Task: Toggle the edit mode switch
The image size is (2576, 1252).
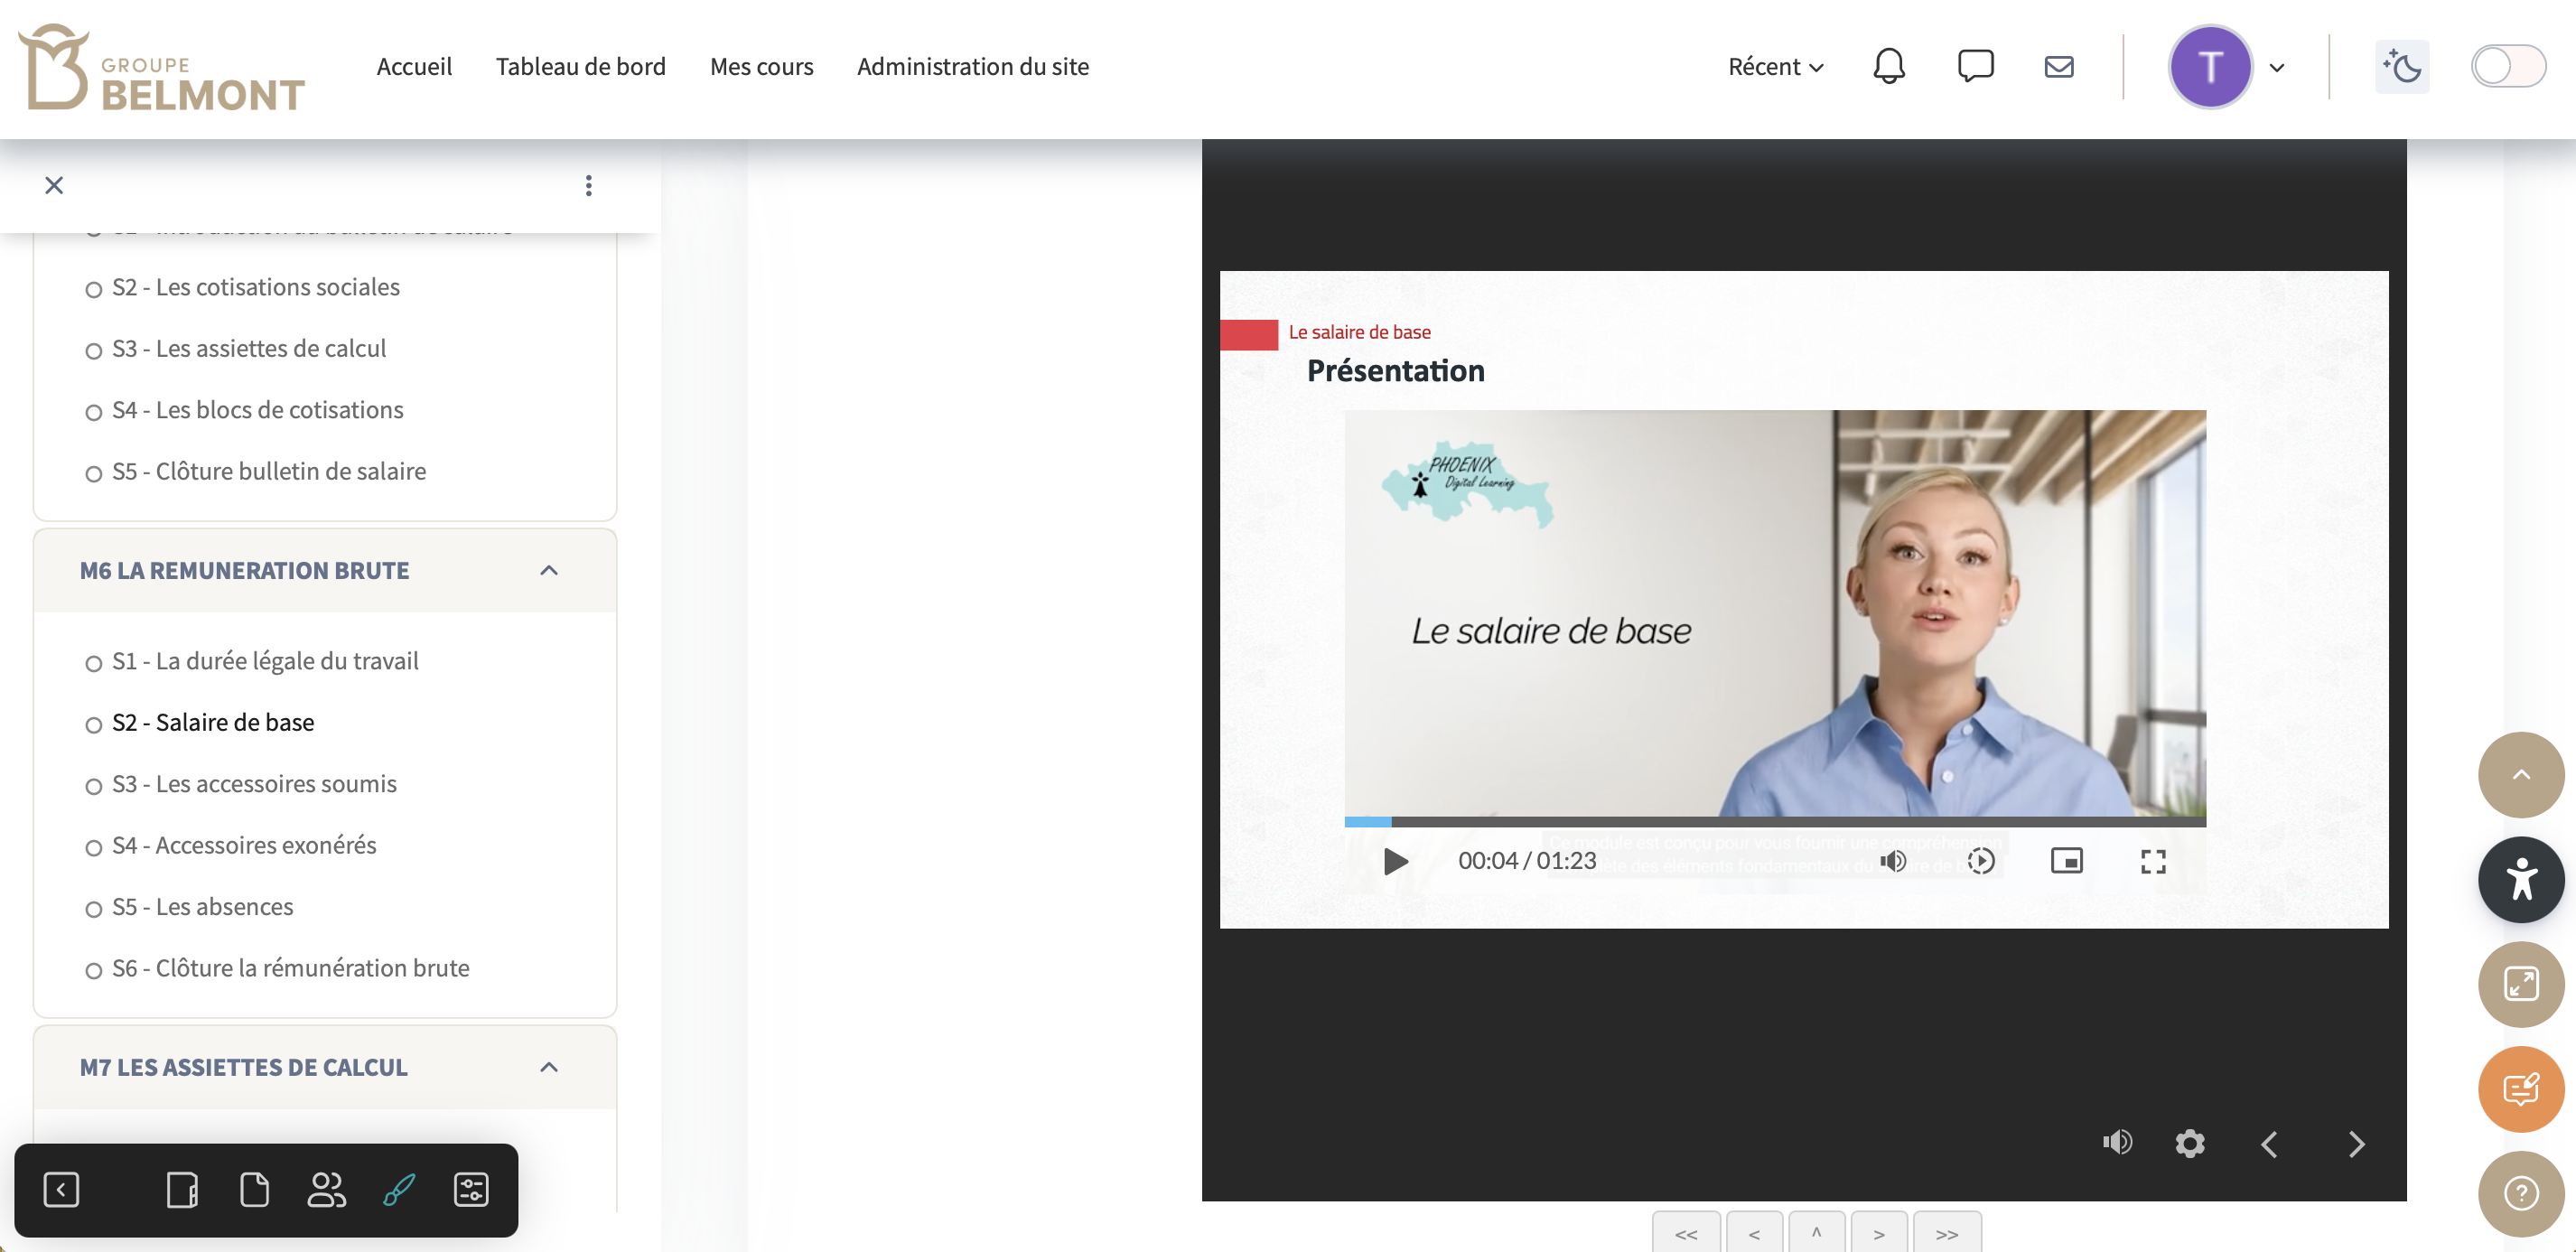Action: [2507, 67]
